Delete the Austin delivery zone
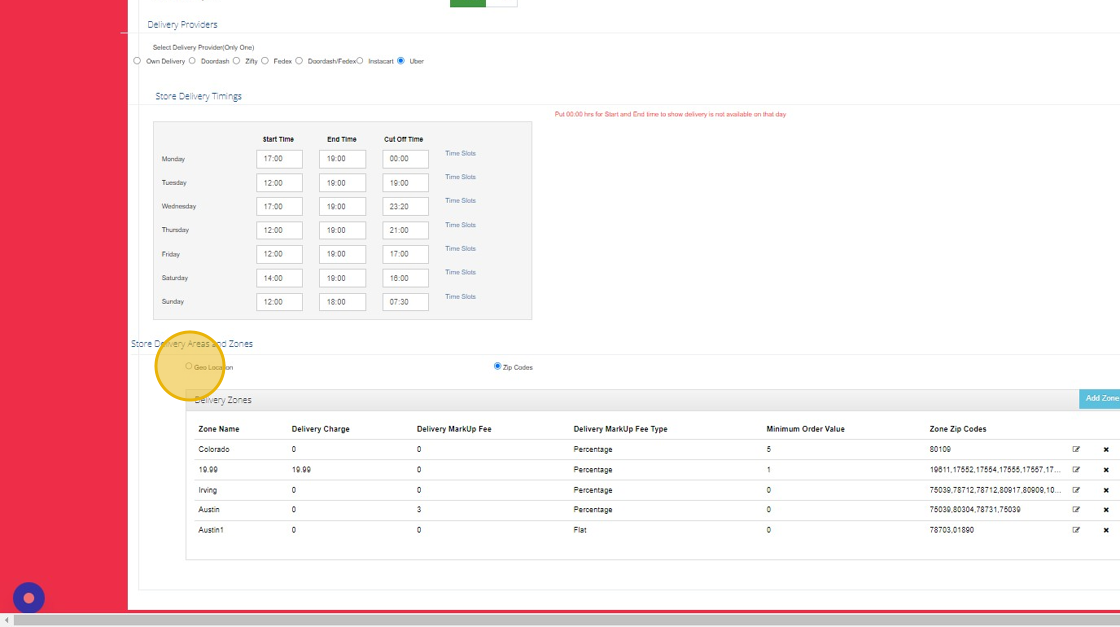Image resolution: width=1120 pixels, height=627 pixels. click(1106, 510)
